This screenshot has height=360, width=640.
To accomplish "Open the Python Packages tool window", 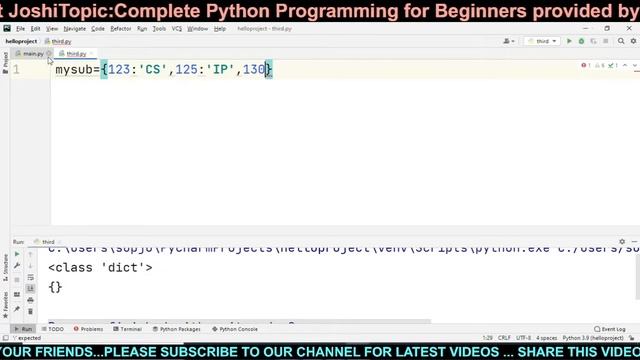I will click(x=176, y=329).
